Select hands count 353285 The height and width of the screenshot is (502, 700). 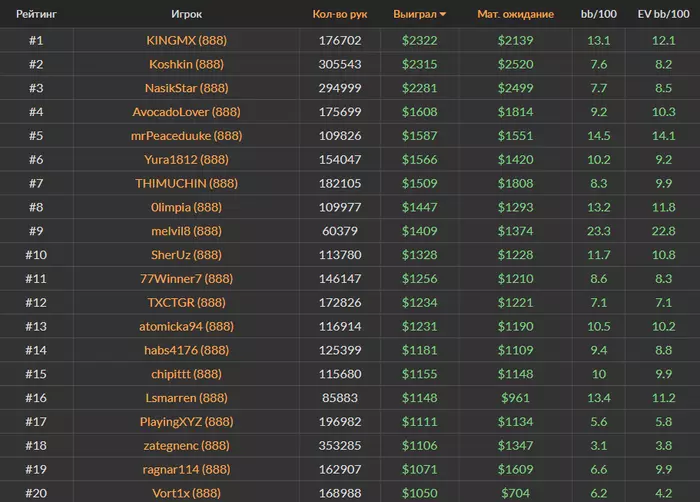(340, 445)
